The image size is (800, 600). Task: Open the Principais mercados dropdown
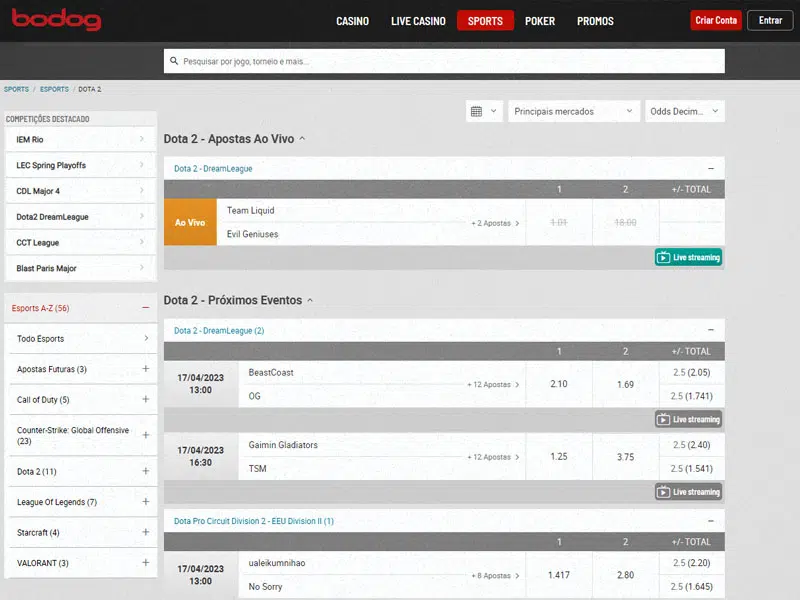click(x=573, y=112)
